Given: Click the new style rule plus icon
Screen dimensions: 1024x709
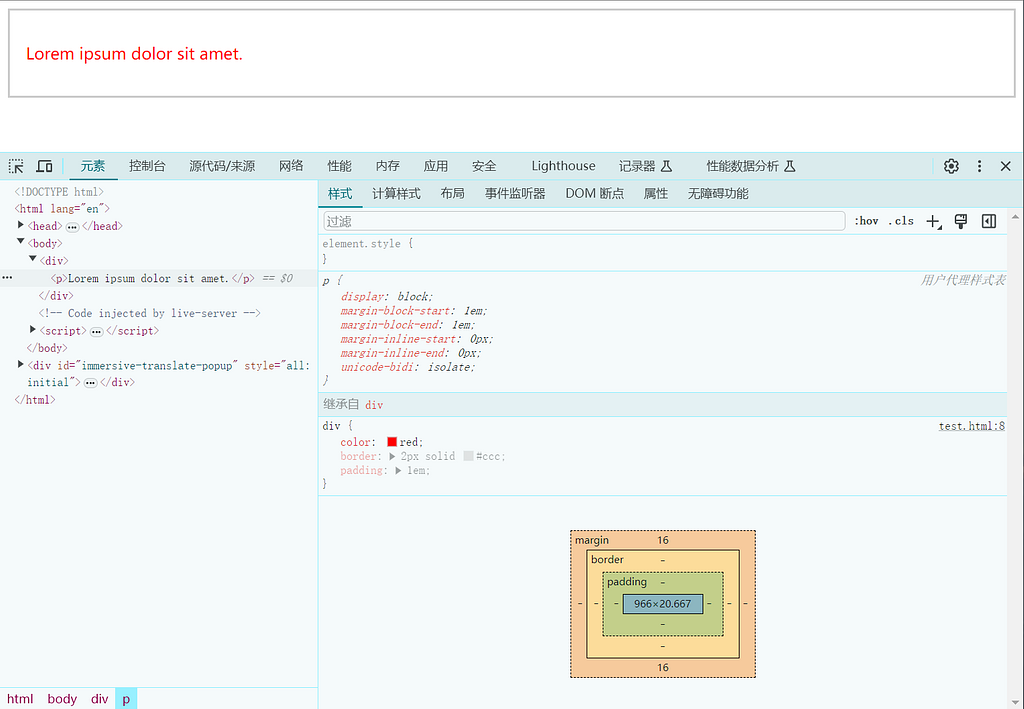Looking at the screenshot, I should 933,221.
